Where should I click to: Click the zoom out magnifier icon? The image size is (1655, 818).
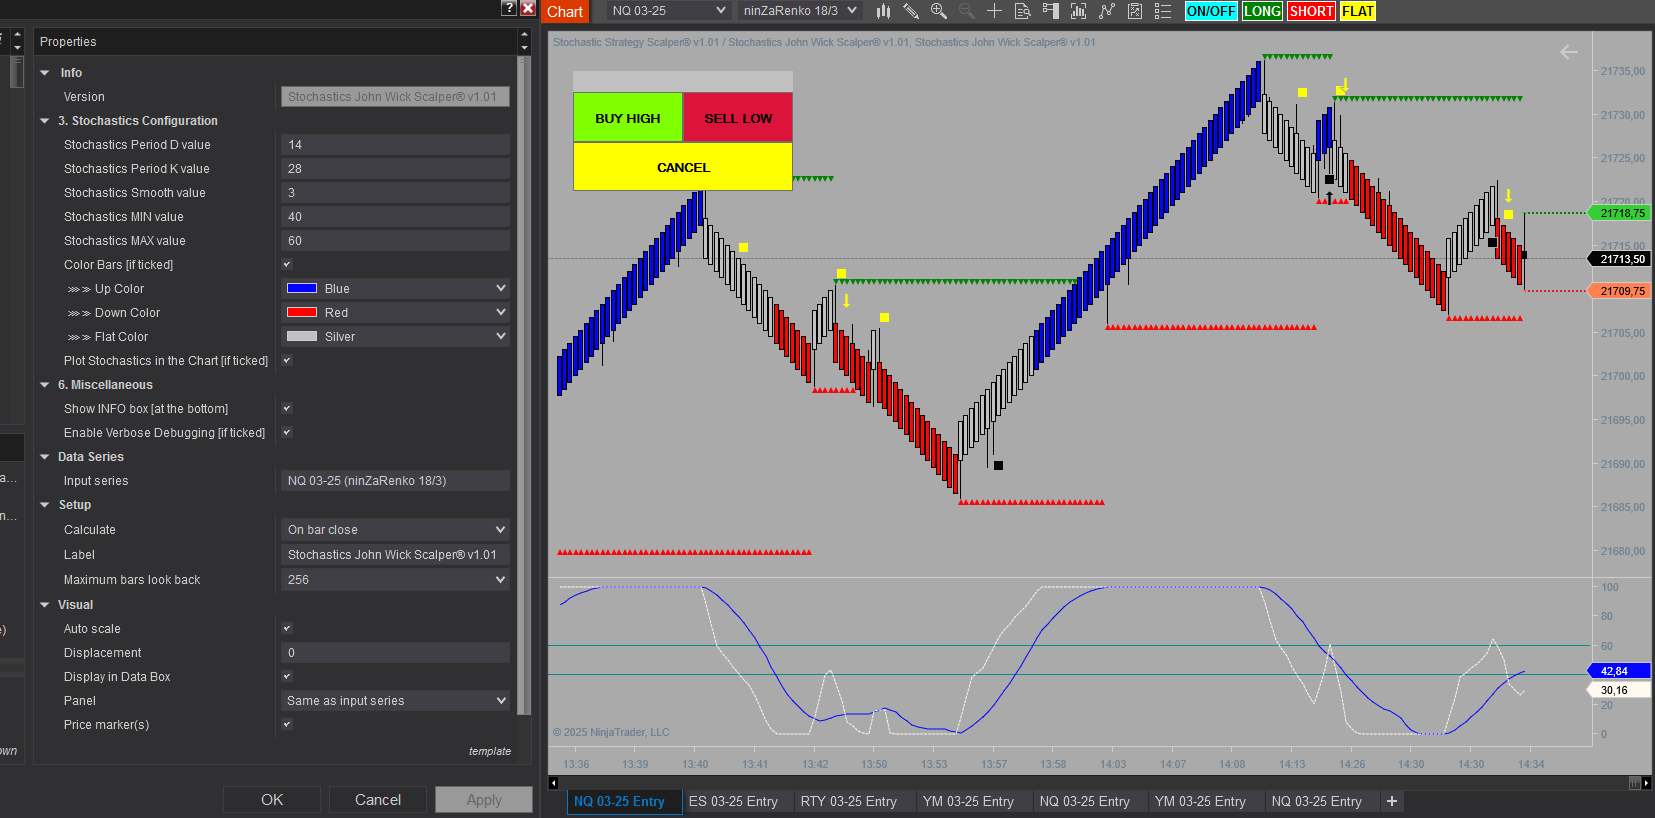[967, 11]
